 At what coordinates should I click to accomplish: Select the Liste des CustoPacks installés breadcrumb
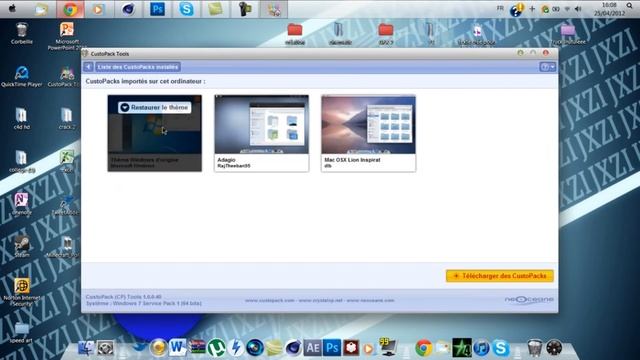[138, 67]
